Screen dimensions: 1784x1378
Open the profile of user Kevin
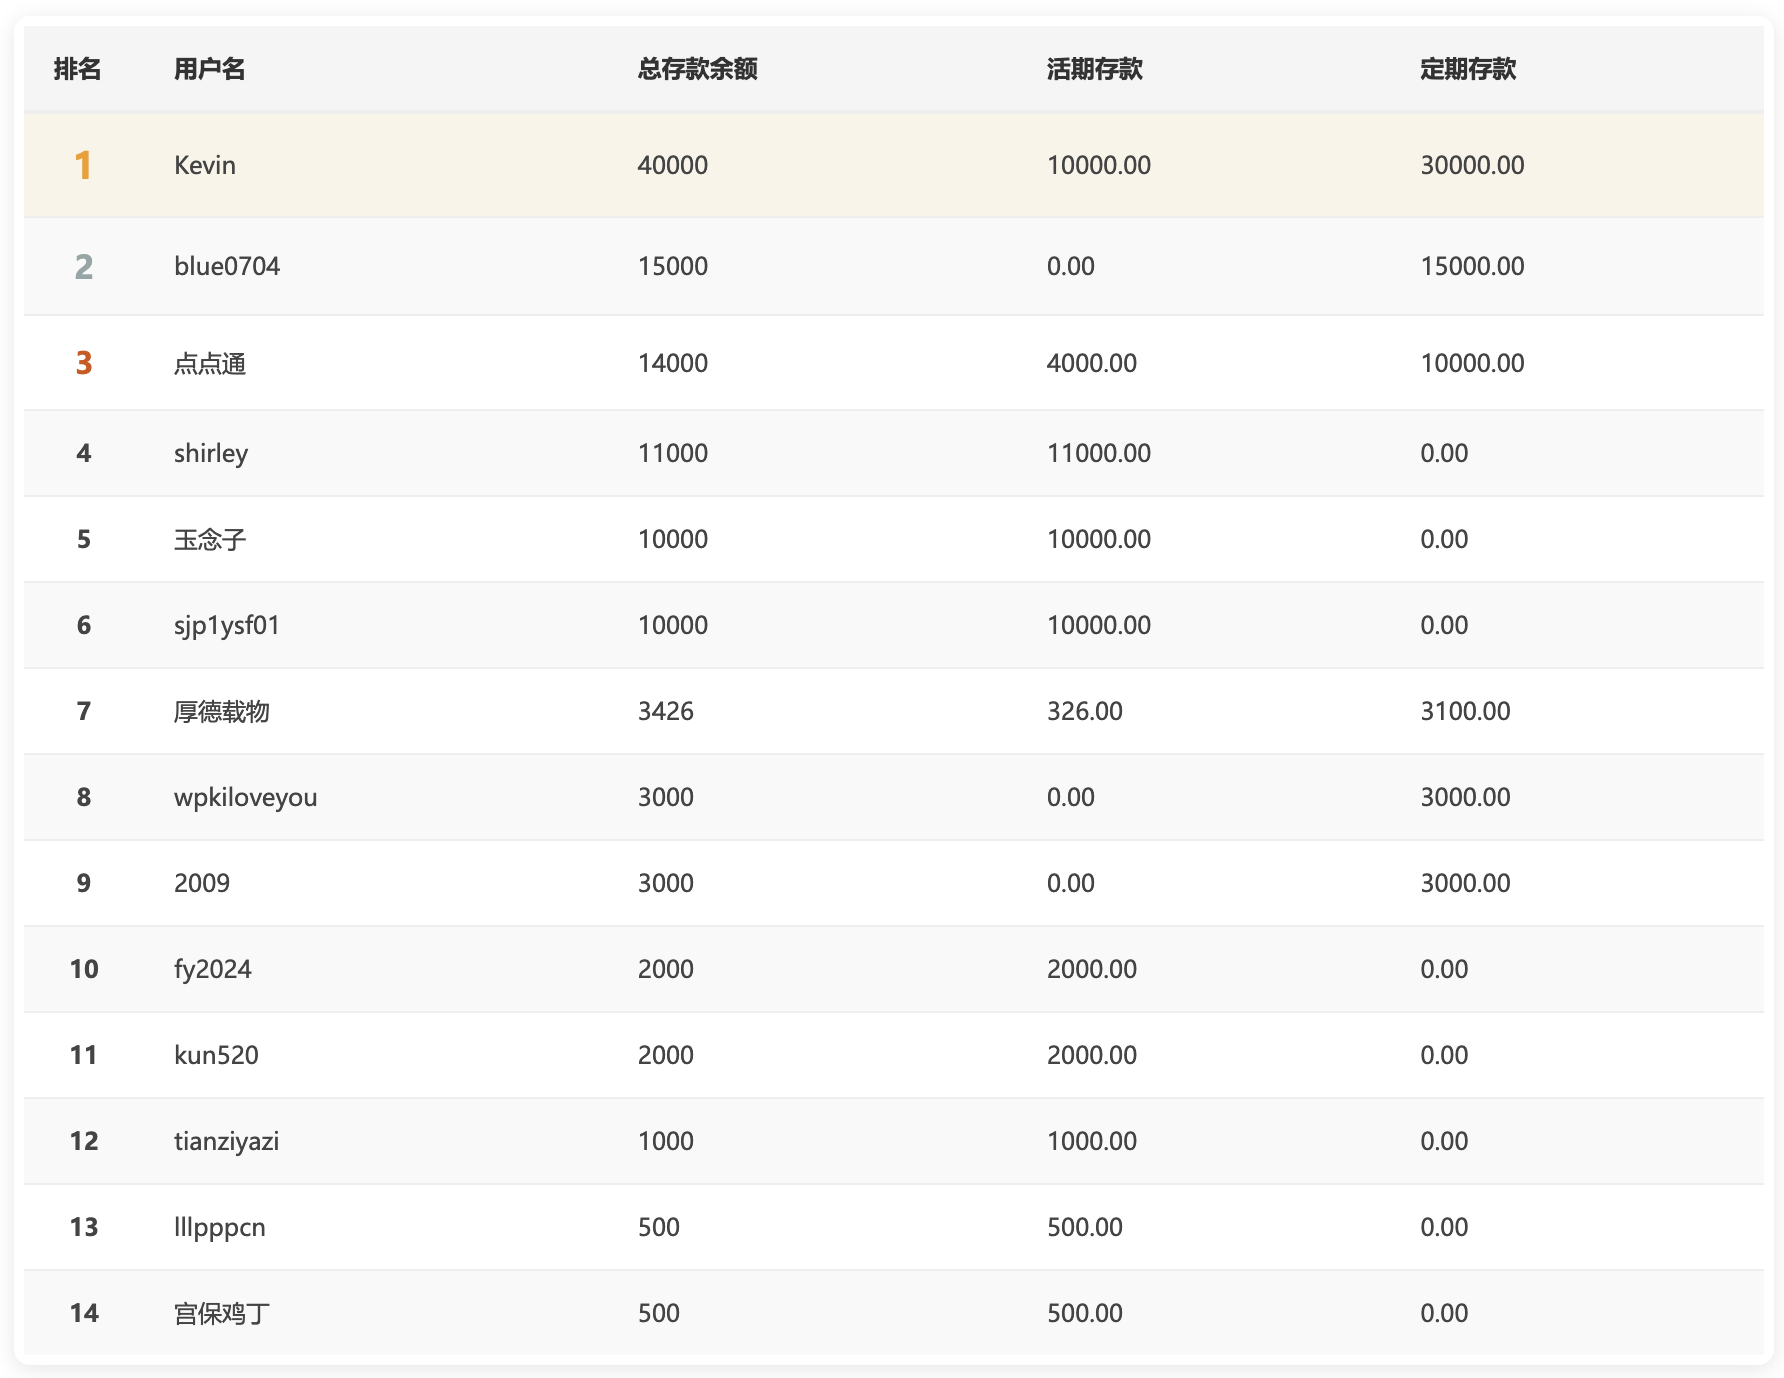coord(205,164)
